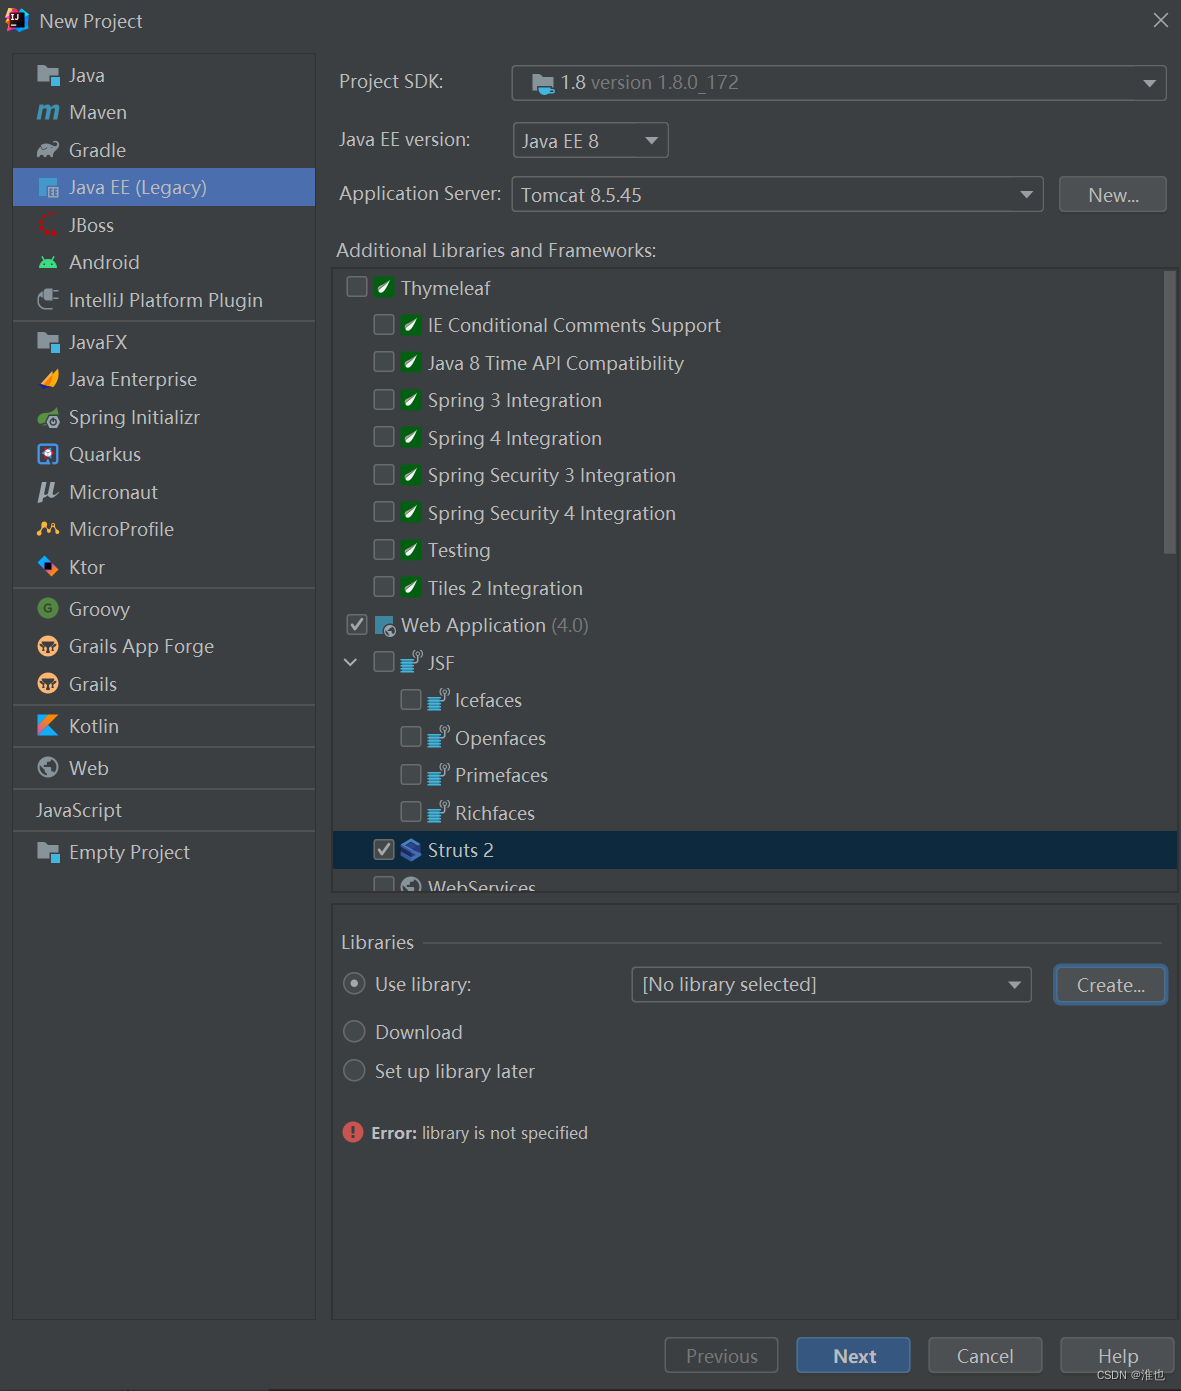Check IE Conditional Comments Support
The image size is (1181, 1391).
tap(384, 325)
